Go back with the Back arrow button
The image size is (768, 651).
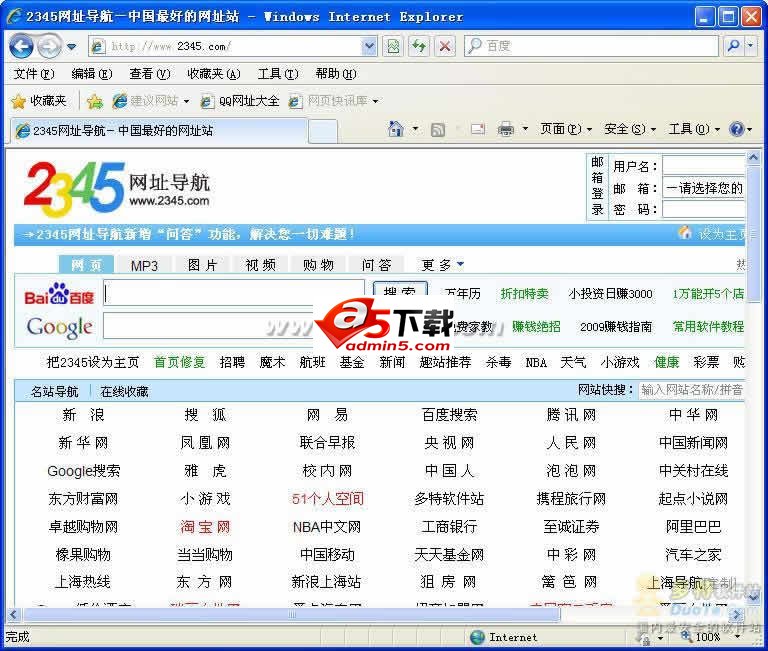coord(22,47)
